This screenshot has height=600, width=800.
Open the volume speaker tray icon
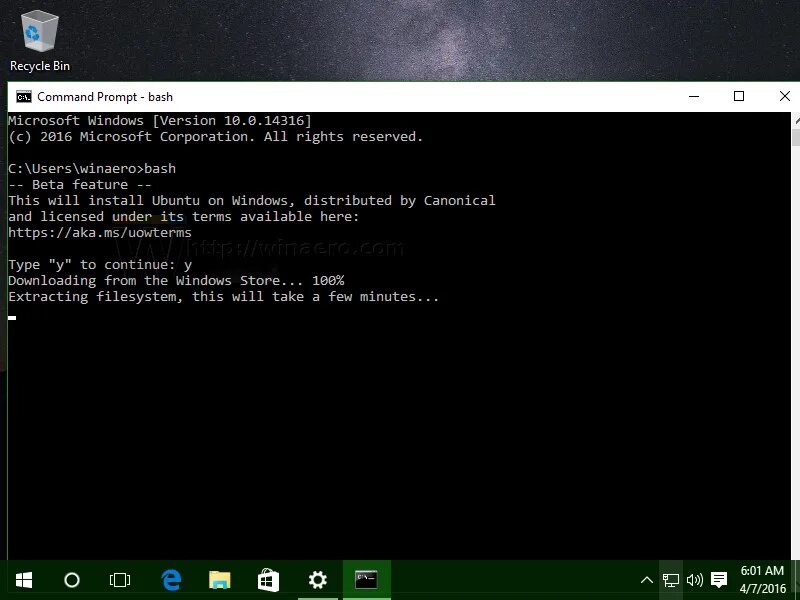click(x=694, y=580)
